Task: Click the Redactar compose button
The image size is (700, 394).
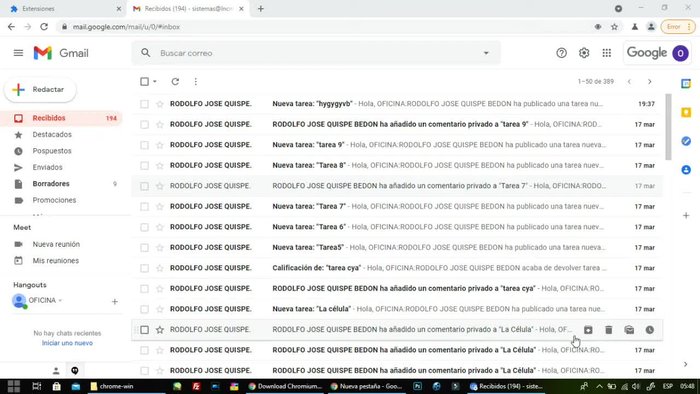Action: click(x=41, y=90)
